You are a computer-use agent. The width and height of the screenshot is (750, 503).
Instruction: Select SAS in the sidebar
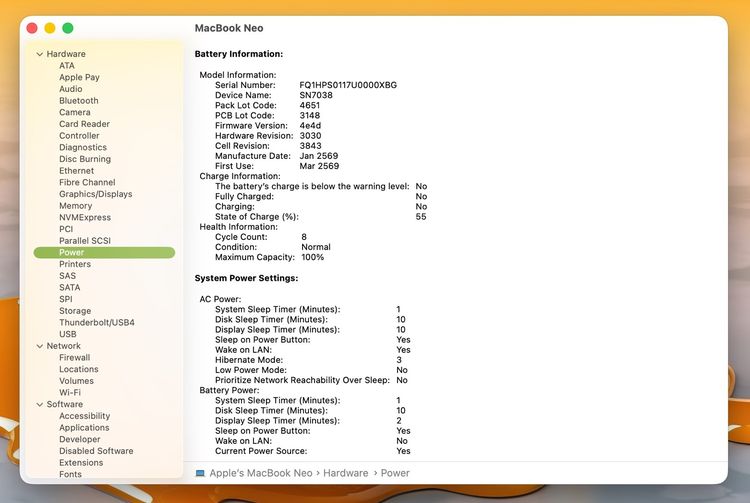(x=67, y=276)
